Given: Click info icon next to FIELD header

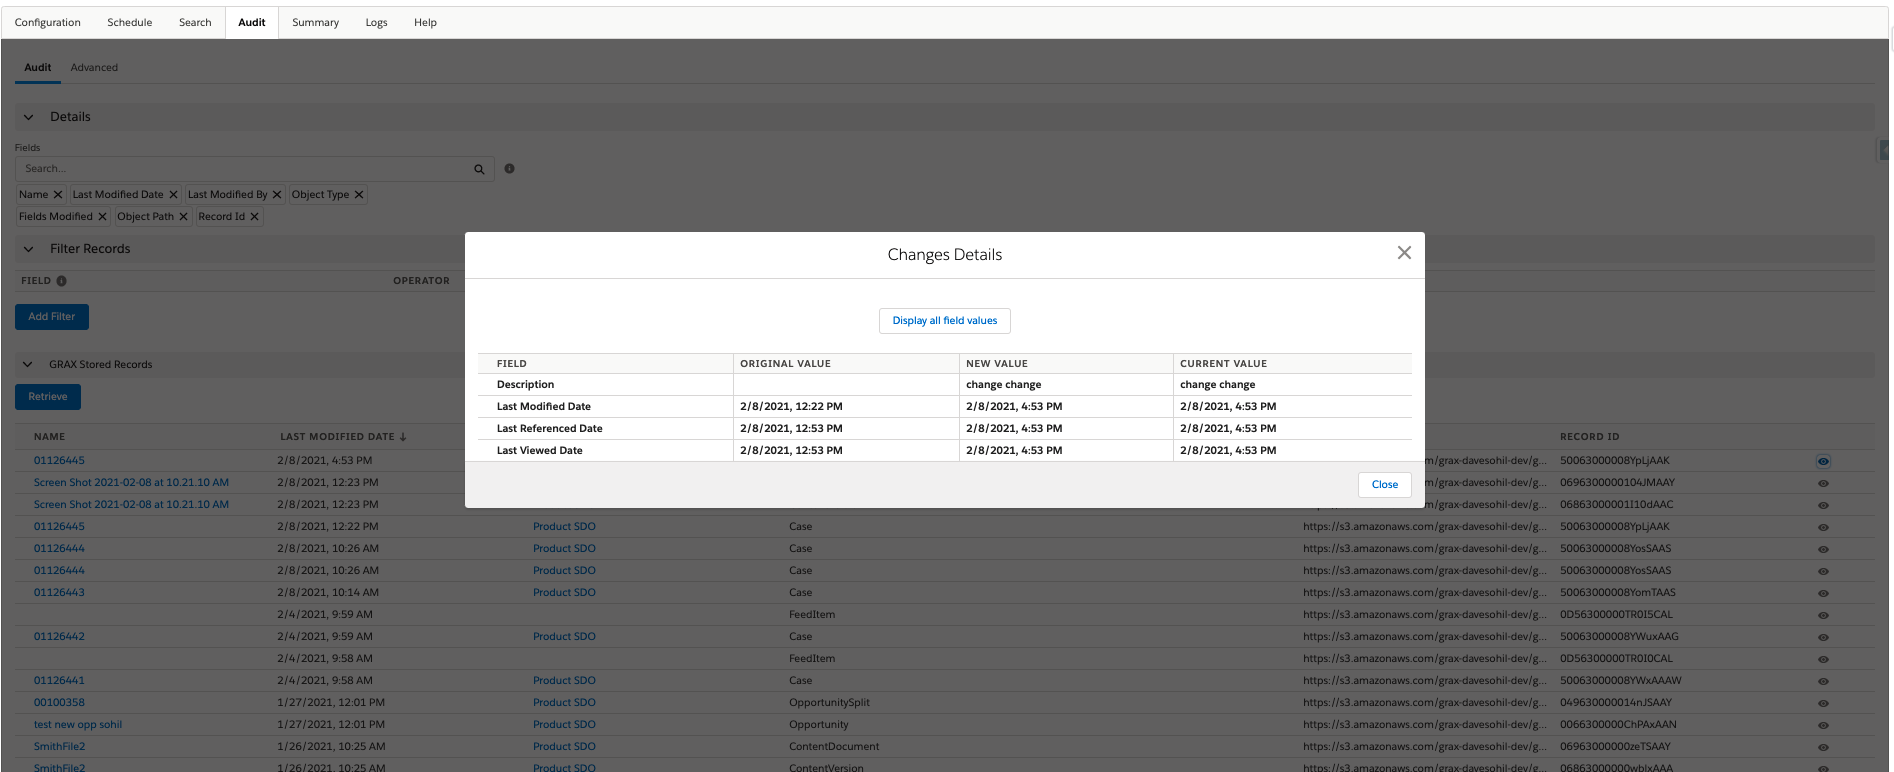Looking at the screenshot, I should [62, 281].
